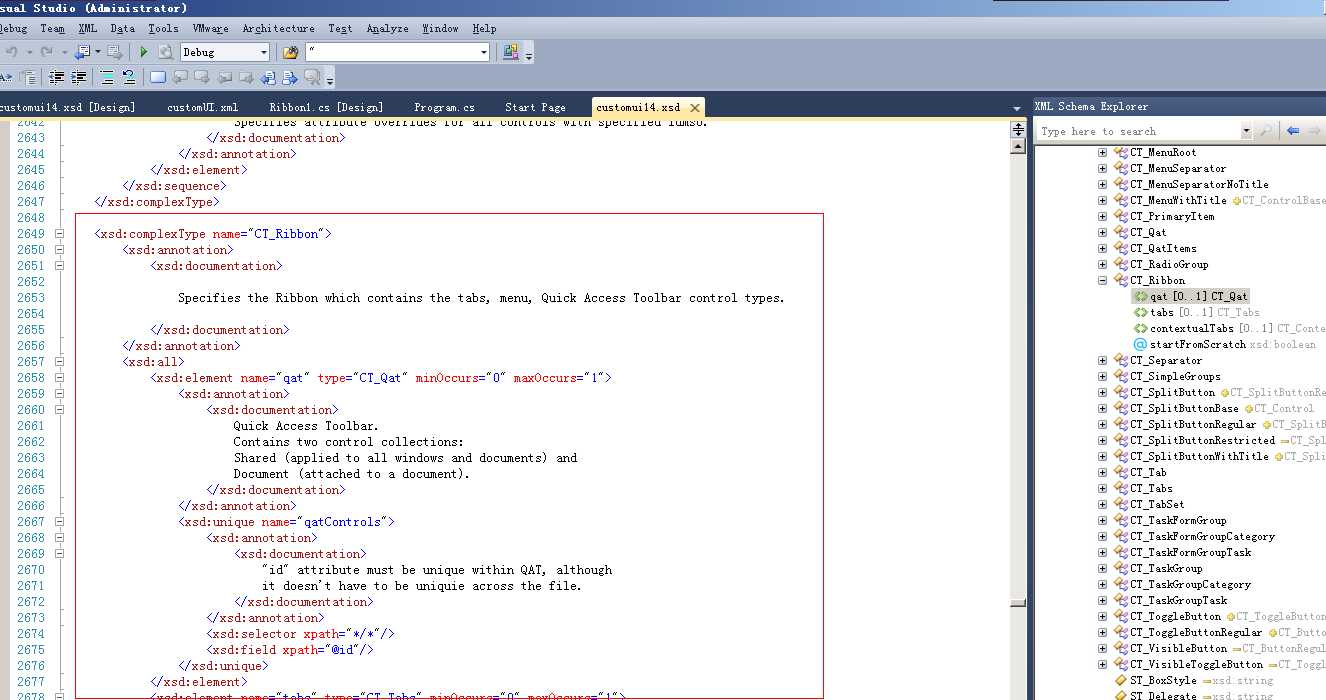This screenshot has width=1326, height=700.
Task: Switch to Program.cs tab
Action: 444,107
